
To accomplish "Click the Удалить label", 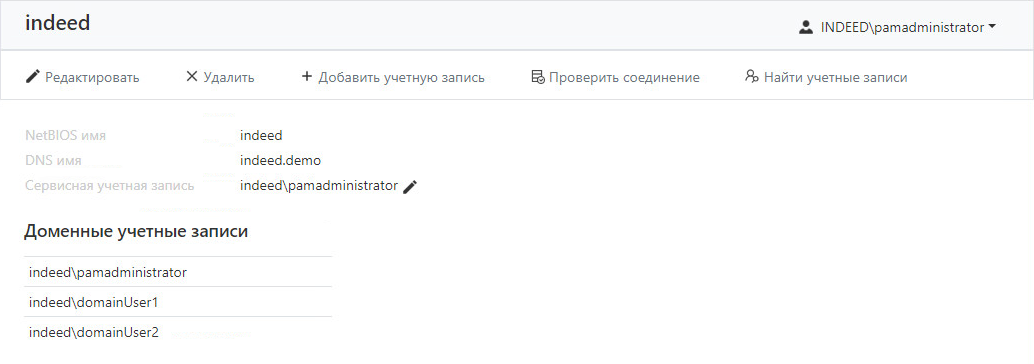I will pos(229,78).
